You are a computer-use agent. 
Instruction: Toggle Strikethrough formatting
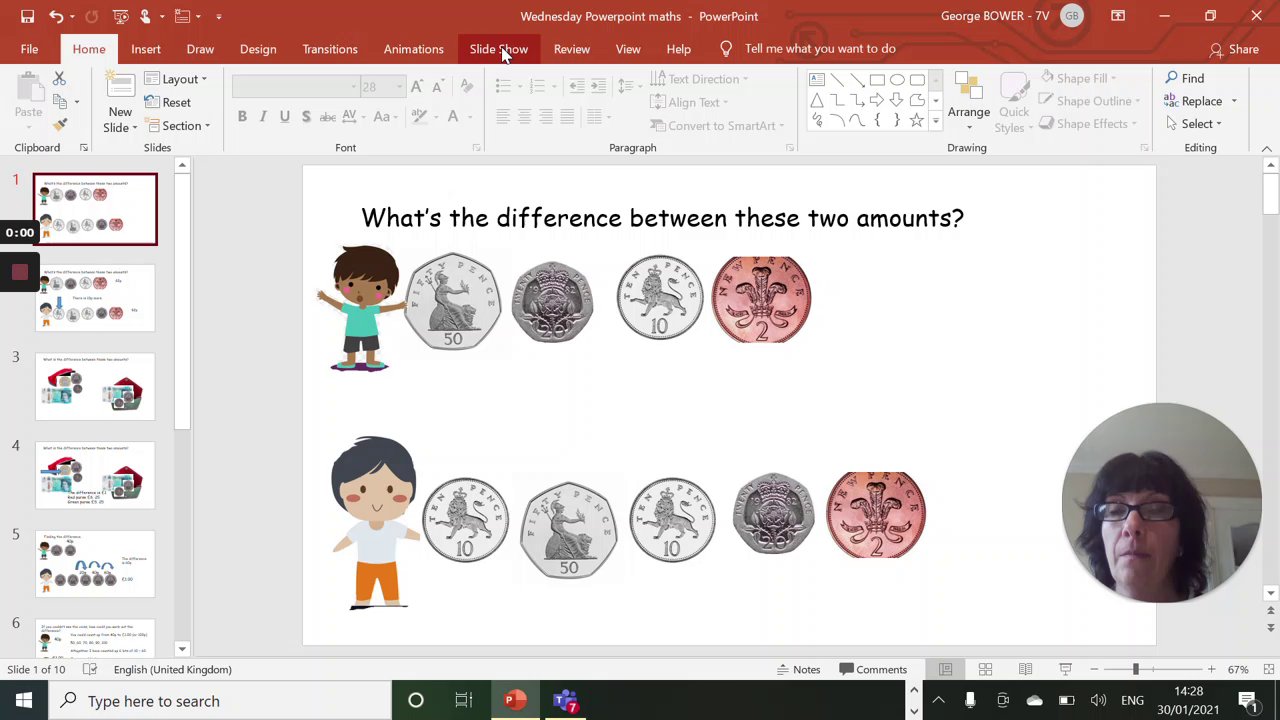coord(327,116)
